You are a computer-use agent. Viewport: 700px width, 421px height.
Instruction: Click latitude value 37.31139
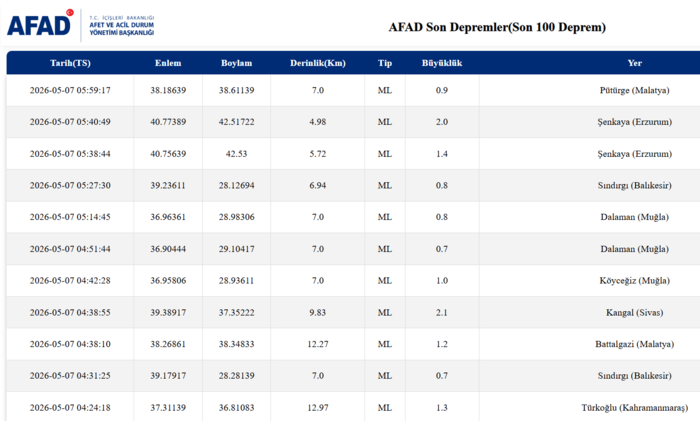click(x=168, y=408)
